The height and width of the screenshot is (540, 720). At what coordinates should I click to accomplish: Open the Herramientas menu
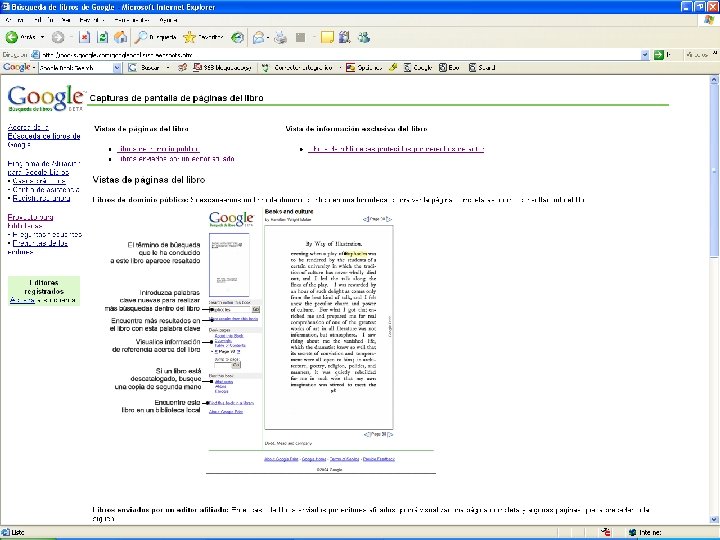(x=131, y=20)
